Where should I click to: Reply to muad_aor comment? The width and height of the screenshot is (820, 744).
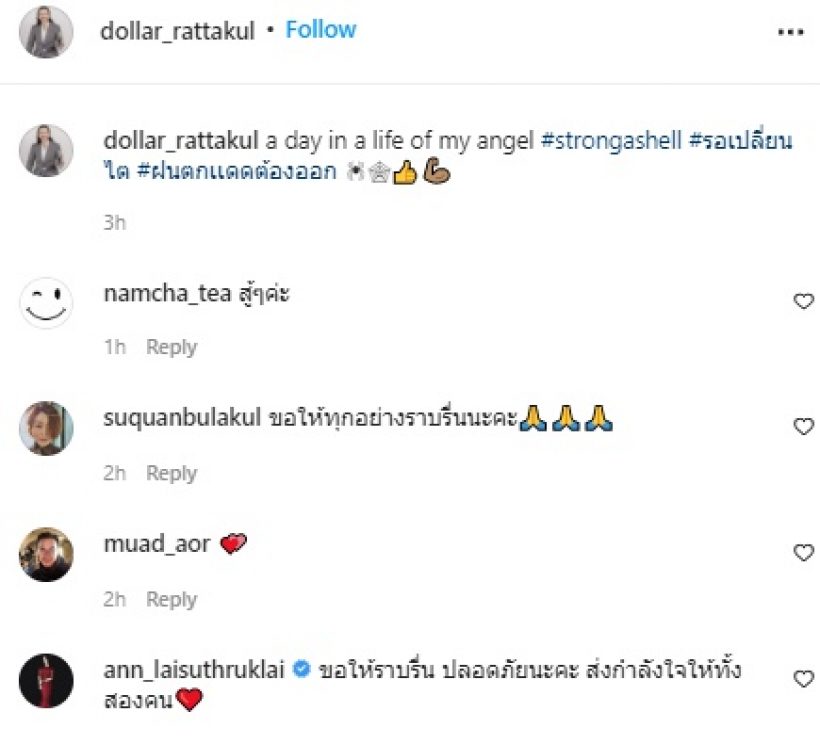[x=172, y=600]
